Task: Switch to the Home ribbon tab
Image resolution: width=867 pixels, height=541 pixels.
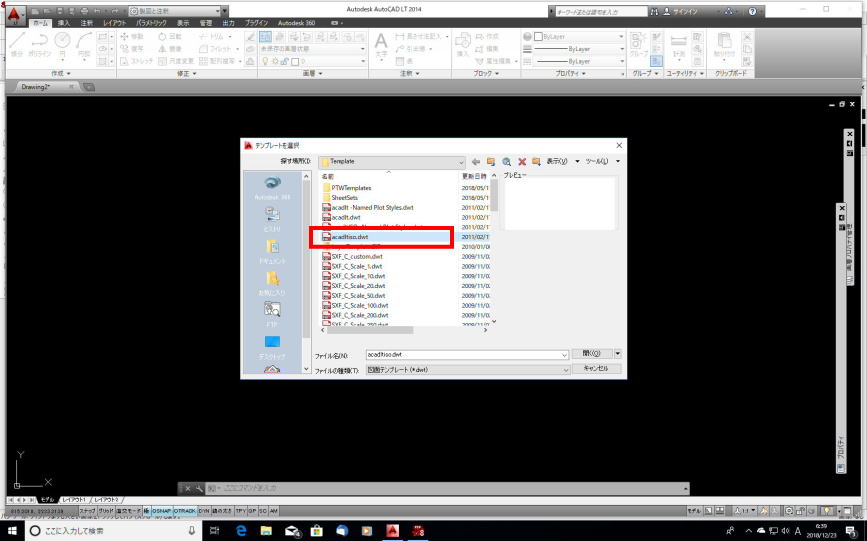Action: pyautogui.click(x=40, y=23)
